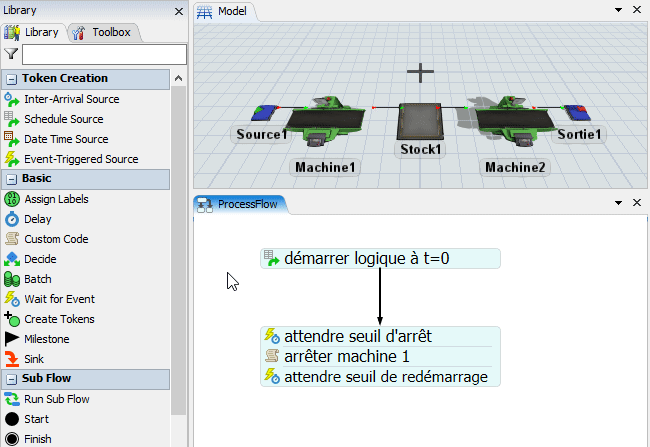The height and width of the screenshot is (447, 650).
Task: Choose the Milestone flag activity
Action: point(12,339)
